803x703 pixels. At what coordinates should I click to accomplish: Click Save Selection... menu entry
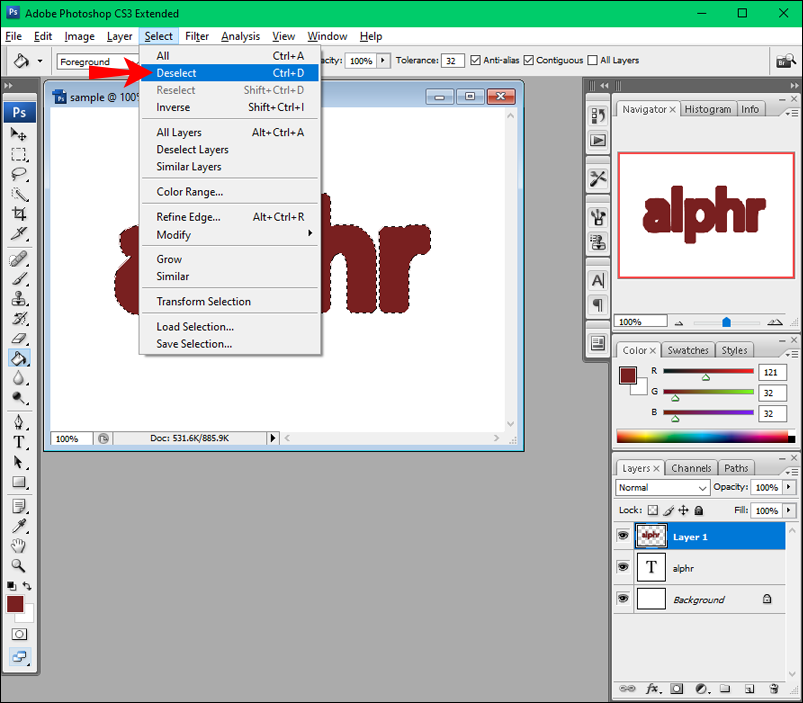coord(194,344)
